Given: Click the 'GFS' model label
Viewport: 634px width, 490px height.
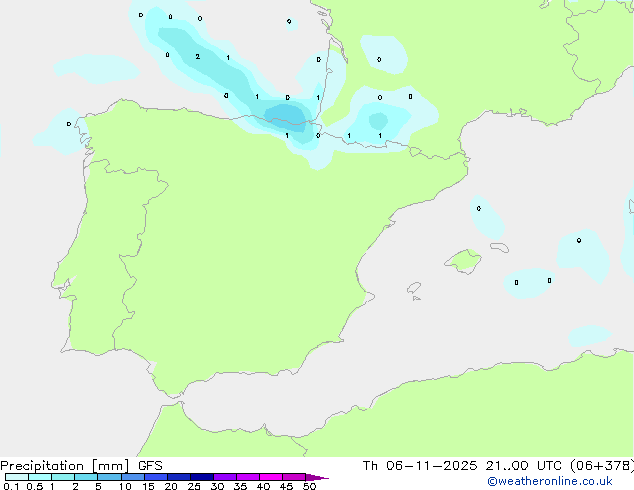Looking at the screenshot, I should pyautogui.click(x=150, y=466).
